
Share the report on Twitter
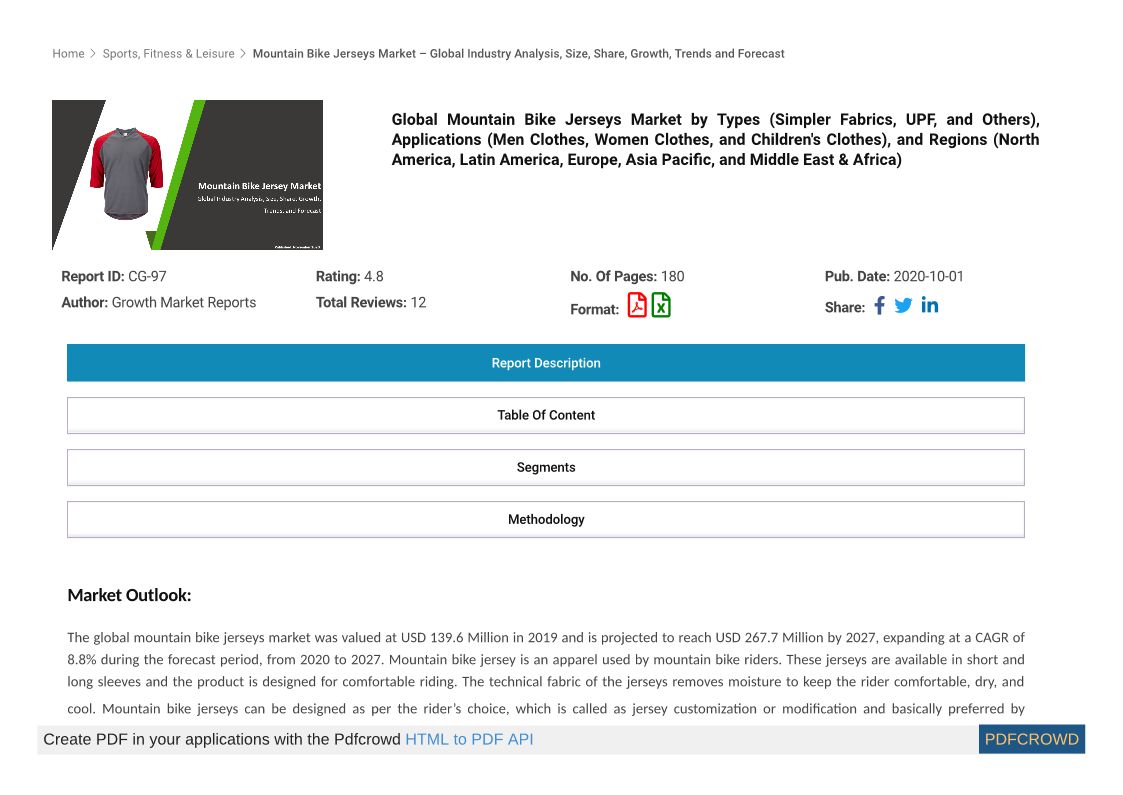(x=903, y=306)
